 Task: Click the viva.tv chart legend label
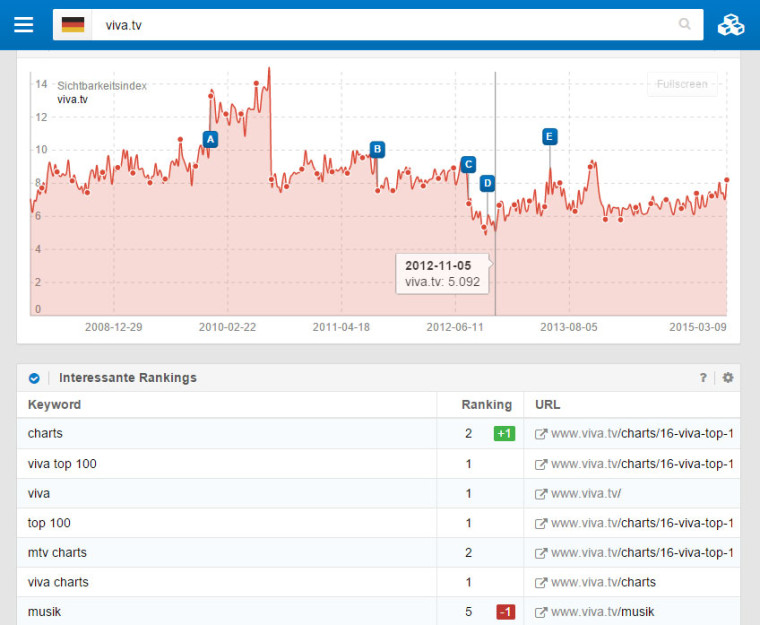pyautogui.click(x=73, y=99)
